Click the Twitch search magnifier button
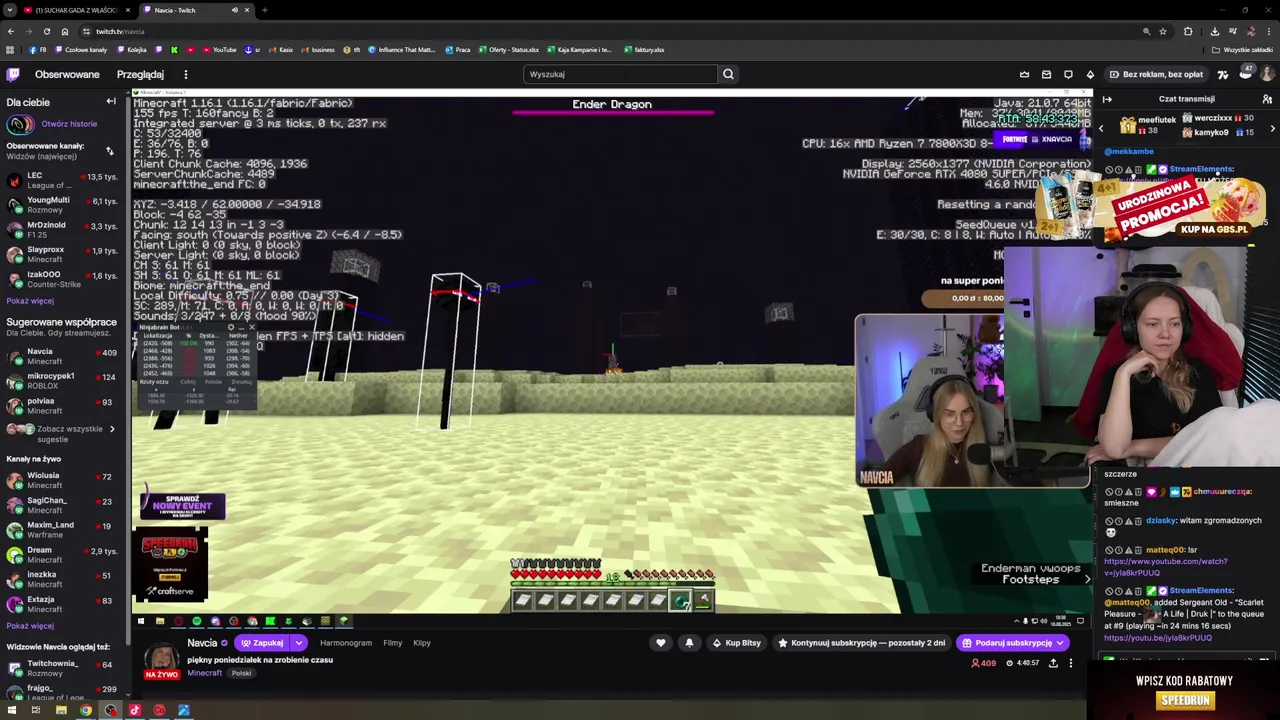This screenshot has width=1280, height=720. click(728, 74)
